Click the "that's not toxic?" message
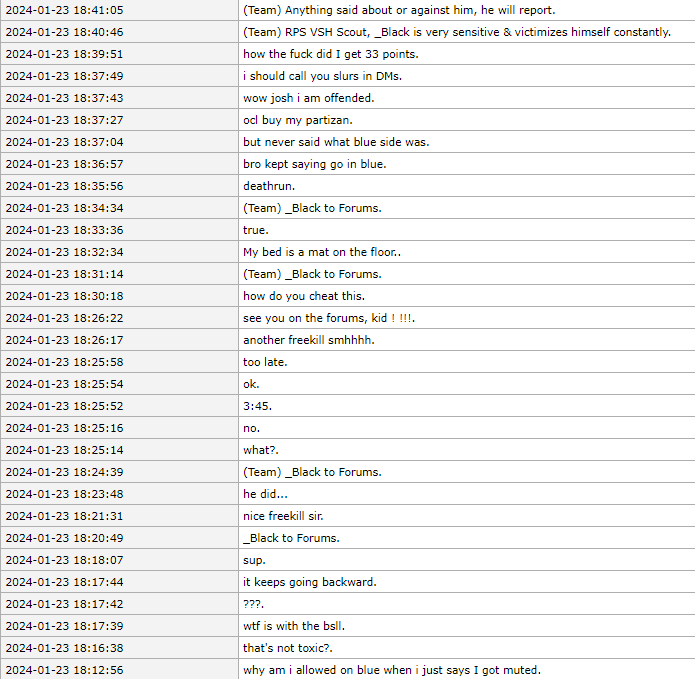Image resolution: width=695 pixels, height=679 pixels. [x=291, y=648]
